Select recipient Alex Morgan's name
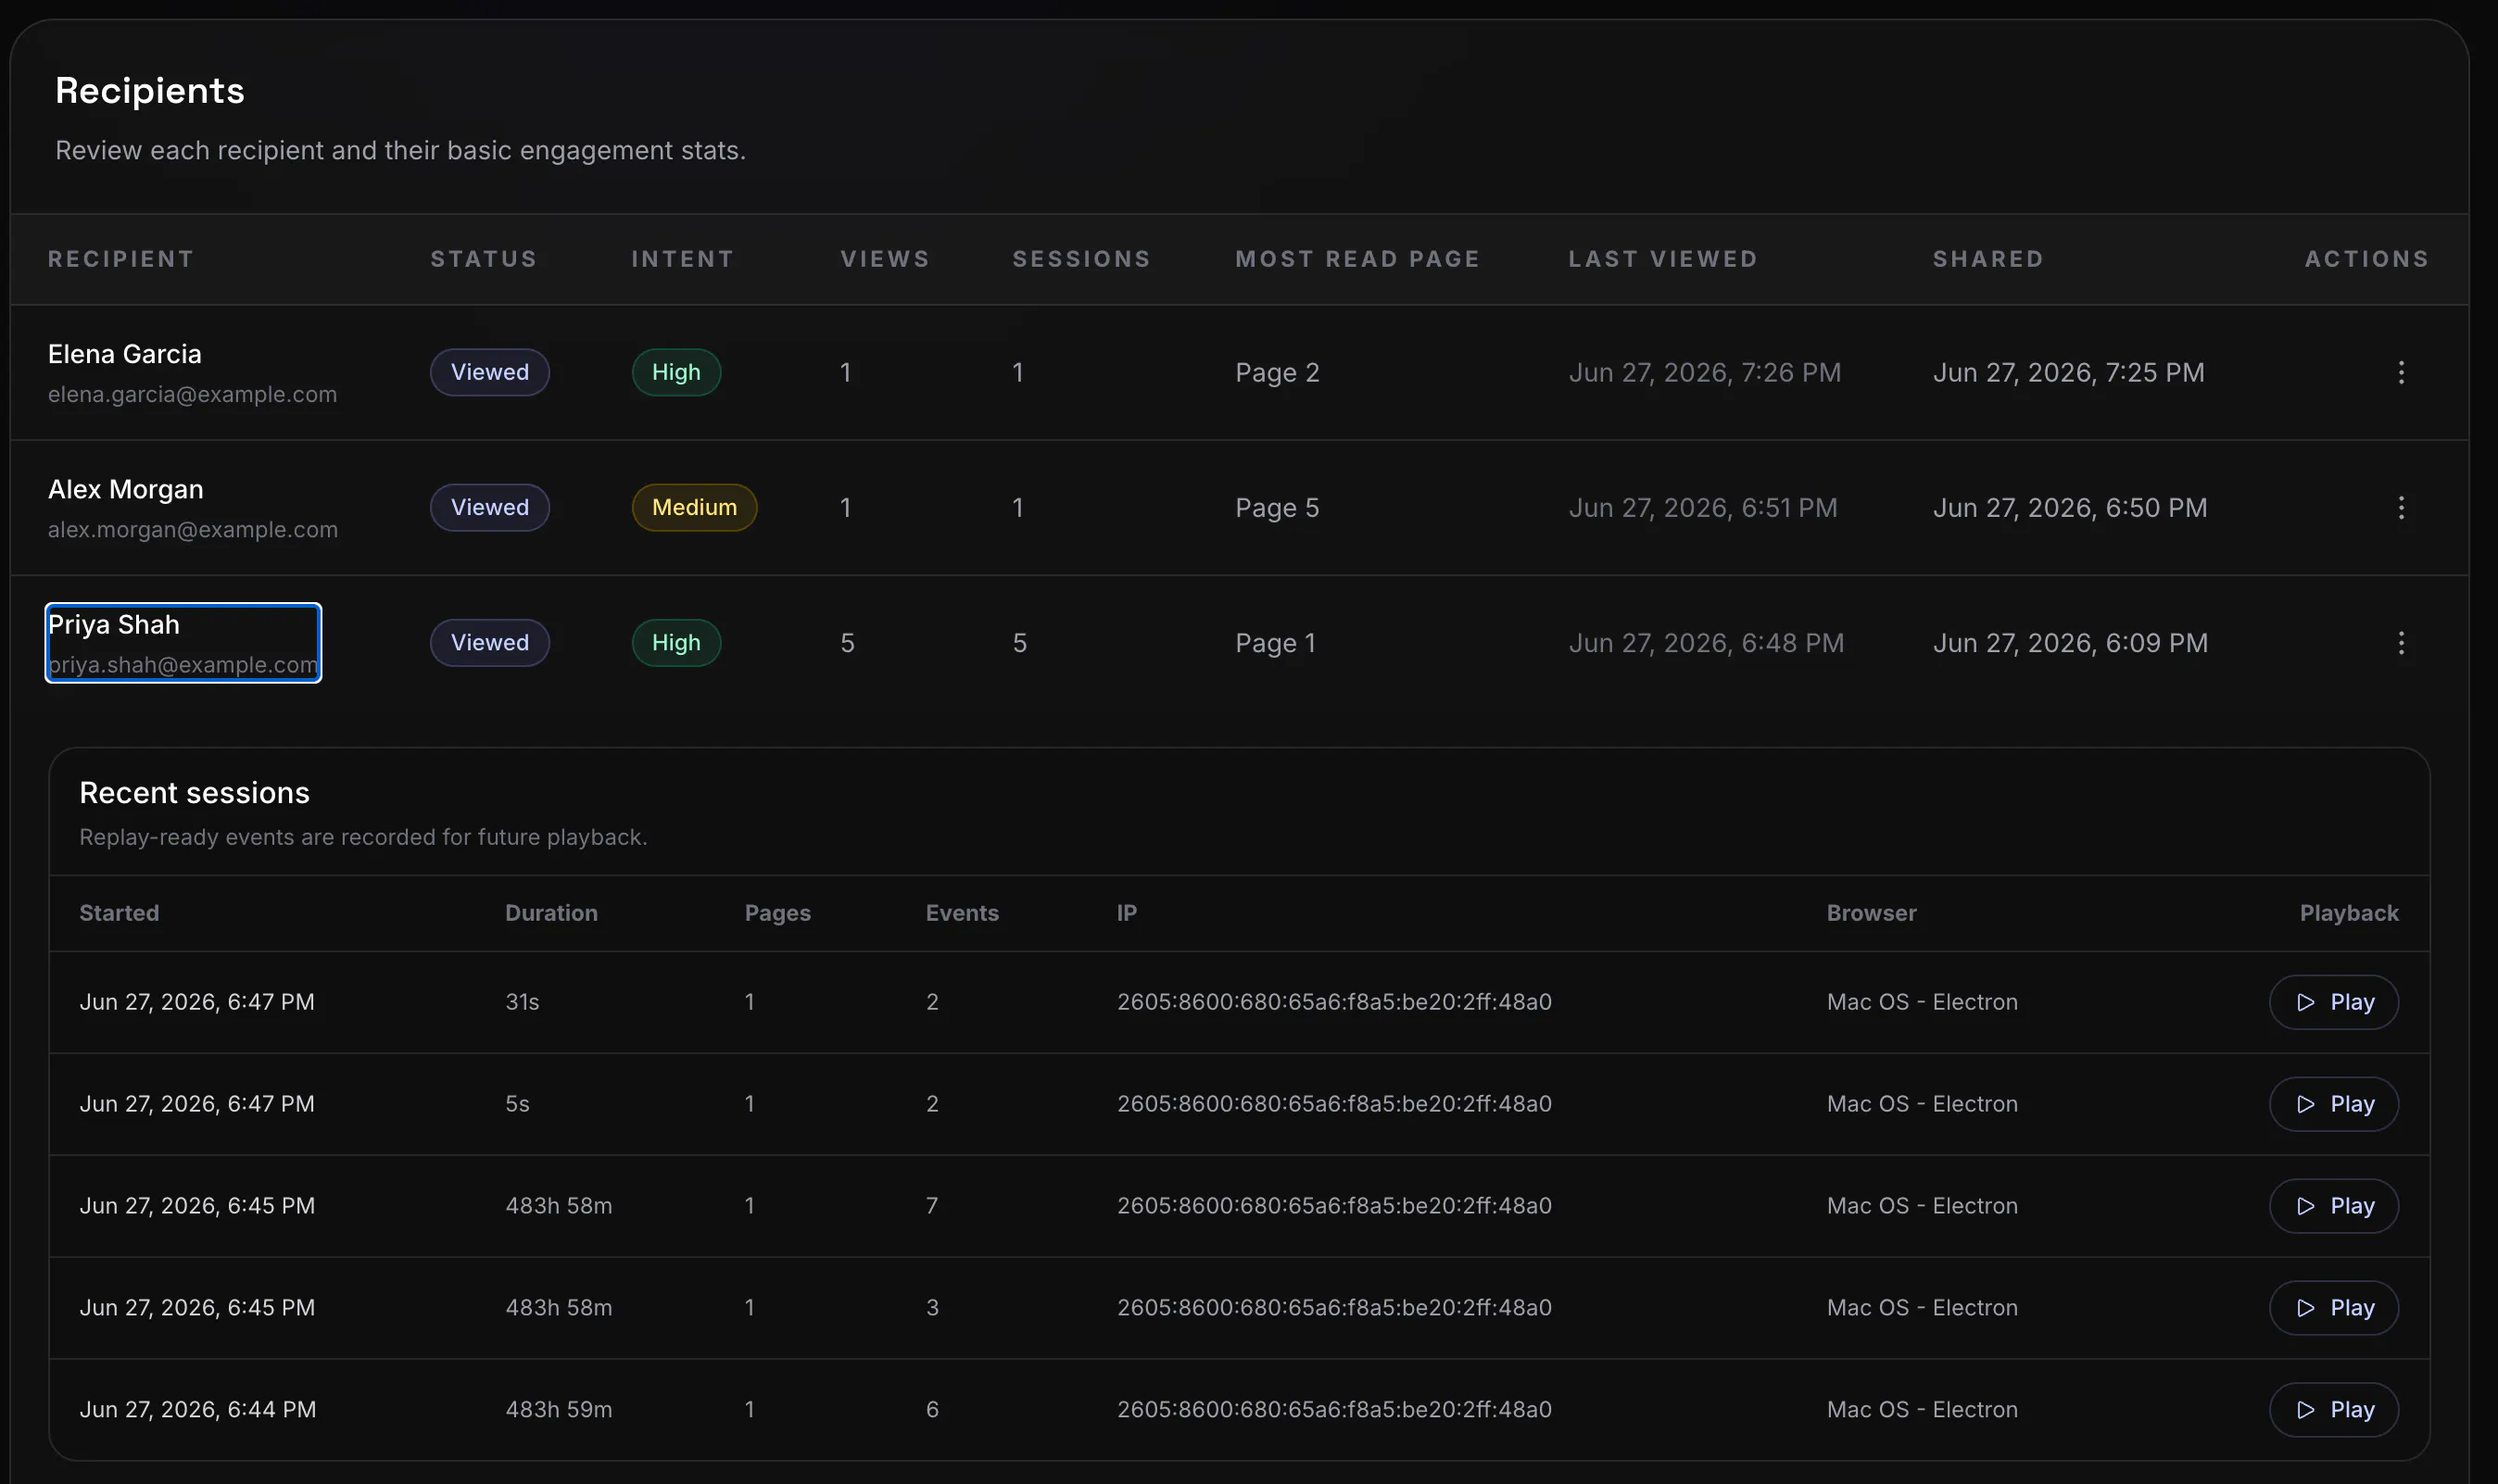2498x1484 pixels. click(126, 489)
